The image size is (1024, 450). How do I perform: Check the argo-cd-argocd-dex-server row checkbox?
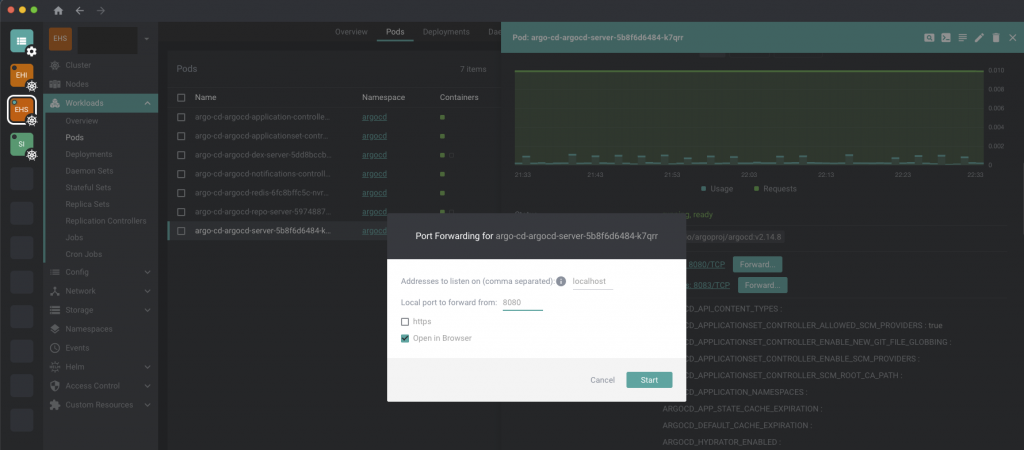tap(182, 155)
